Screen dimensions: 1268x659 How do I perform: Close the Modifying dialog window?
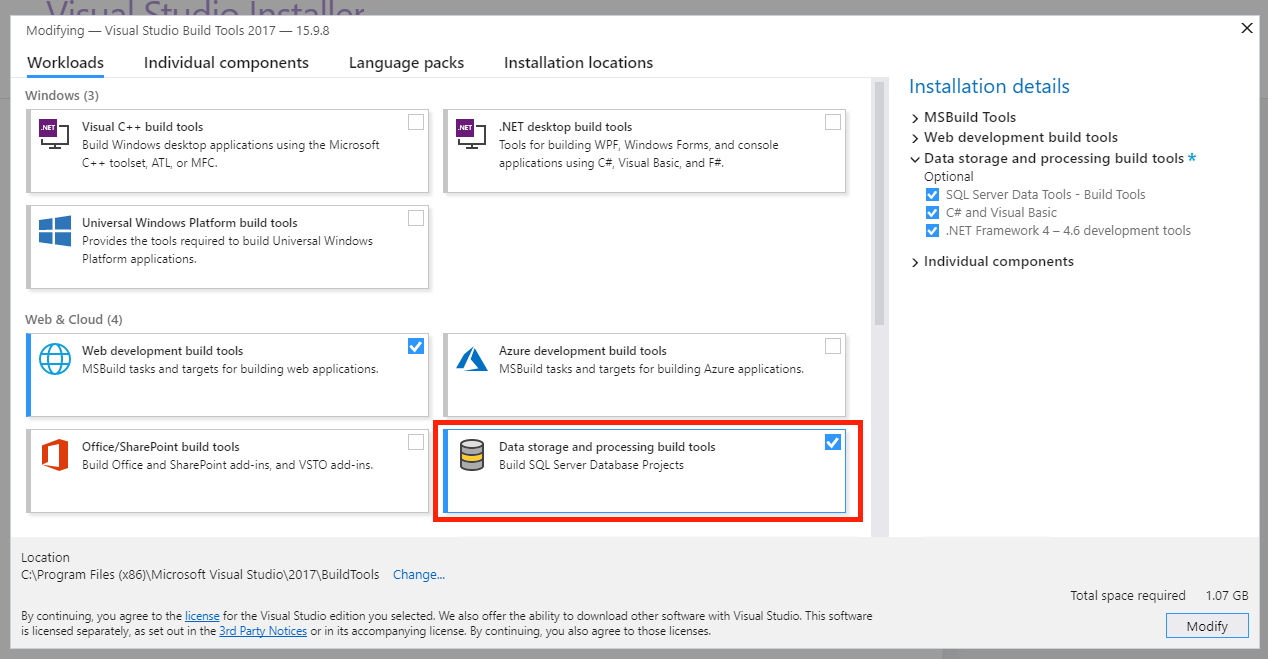(x=1246, y=28)
